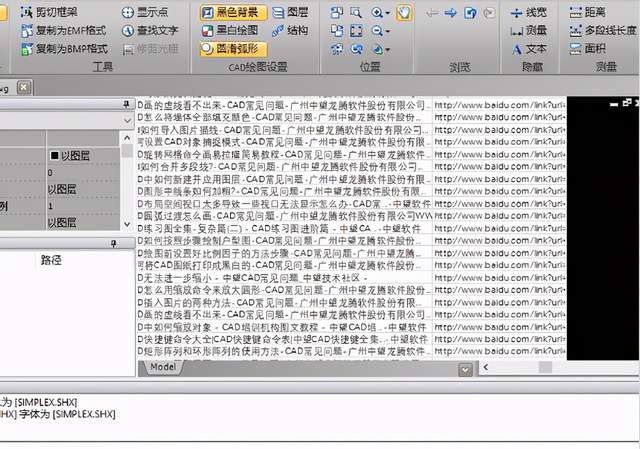
Task: Click the properties panel vertical scrollbar thumb
Action: 127,151
